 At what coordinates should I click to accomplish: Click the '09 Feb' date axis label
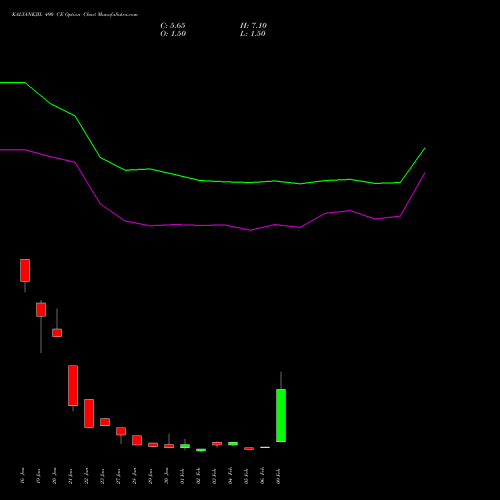pos(278,476)
